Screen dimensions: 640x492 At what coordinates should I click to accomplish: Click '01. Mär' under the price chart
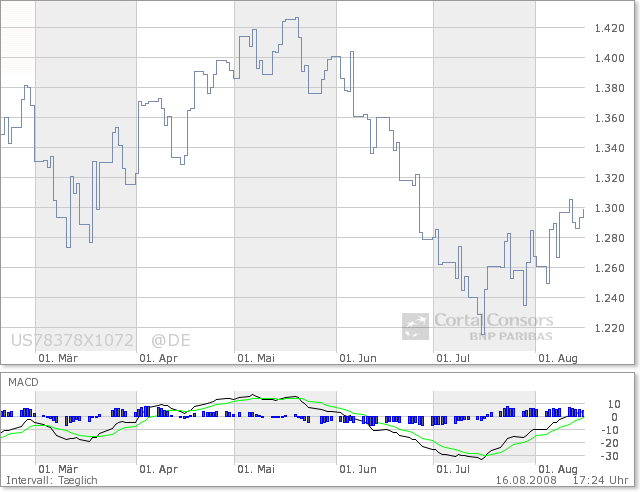pyautogui.click(x=58, y=358)
